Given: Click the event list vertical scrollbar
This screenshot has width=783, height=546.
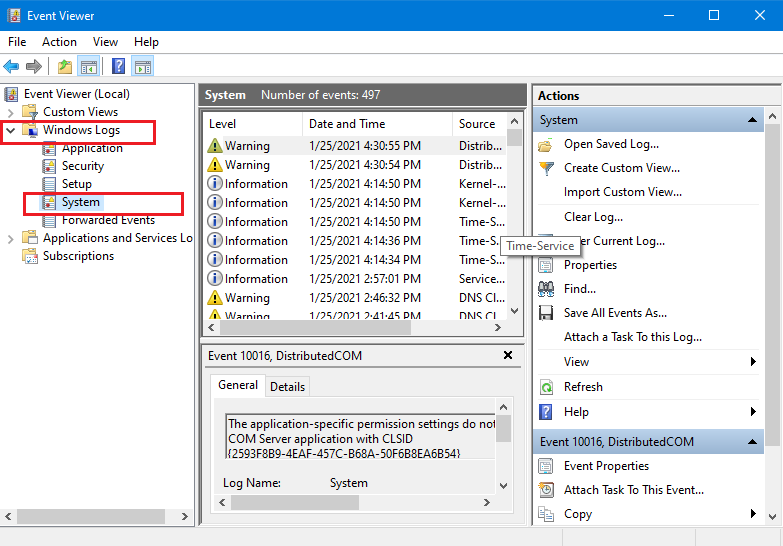Looking at the screenshot, I should pyautogui.click(x=515, y=220).
